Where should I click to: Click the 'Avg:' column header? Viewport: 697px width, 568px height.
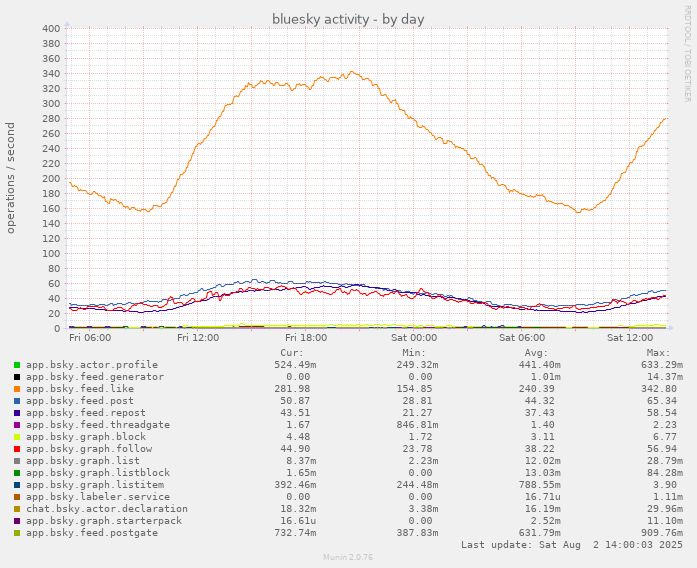(536, 353)
